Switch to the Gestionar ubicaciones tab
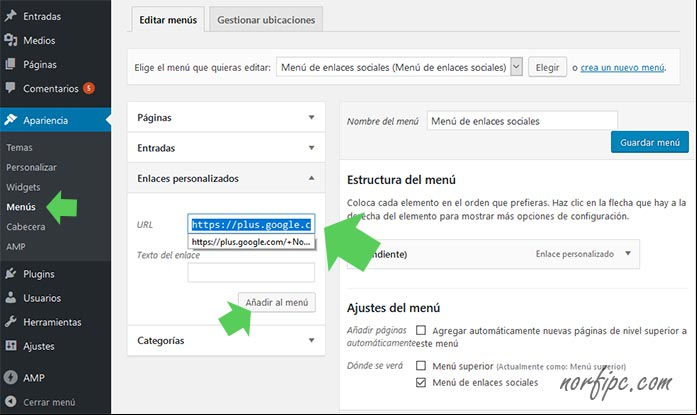 [266, 20]
